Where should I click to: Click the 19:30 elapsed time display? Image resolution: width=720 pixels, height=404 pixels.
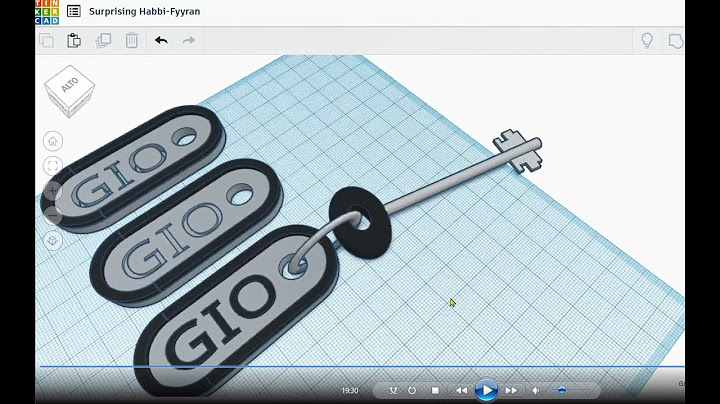350,390
